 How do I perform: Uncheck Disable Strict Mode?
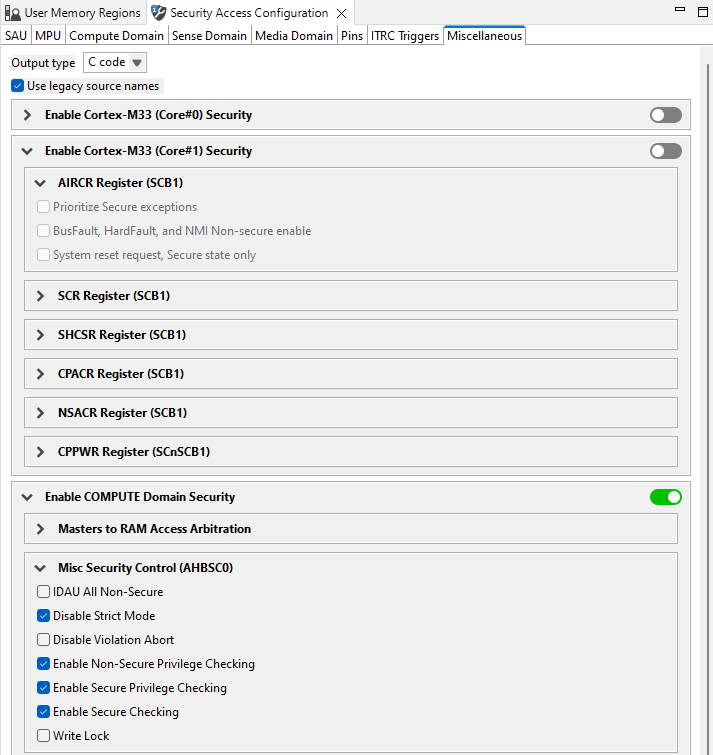[43, 616]
